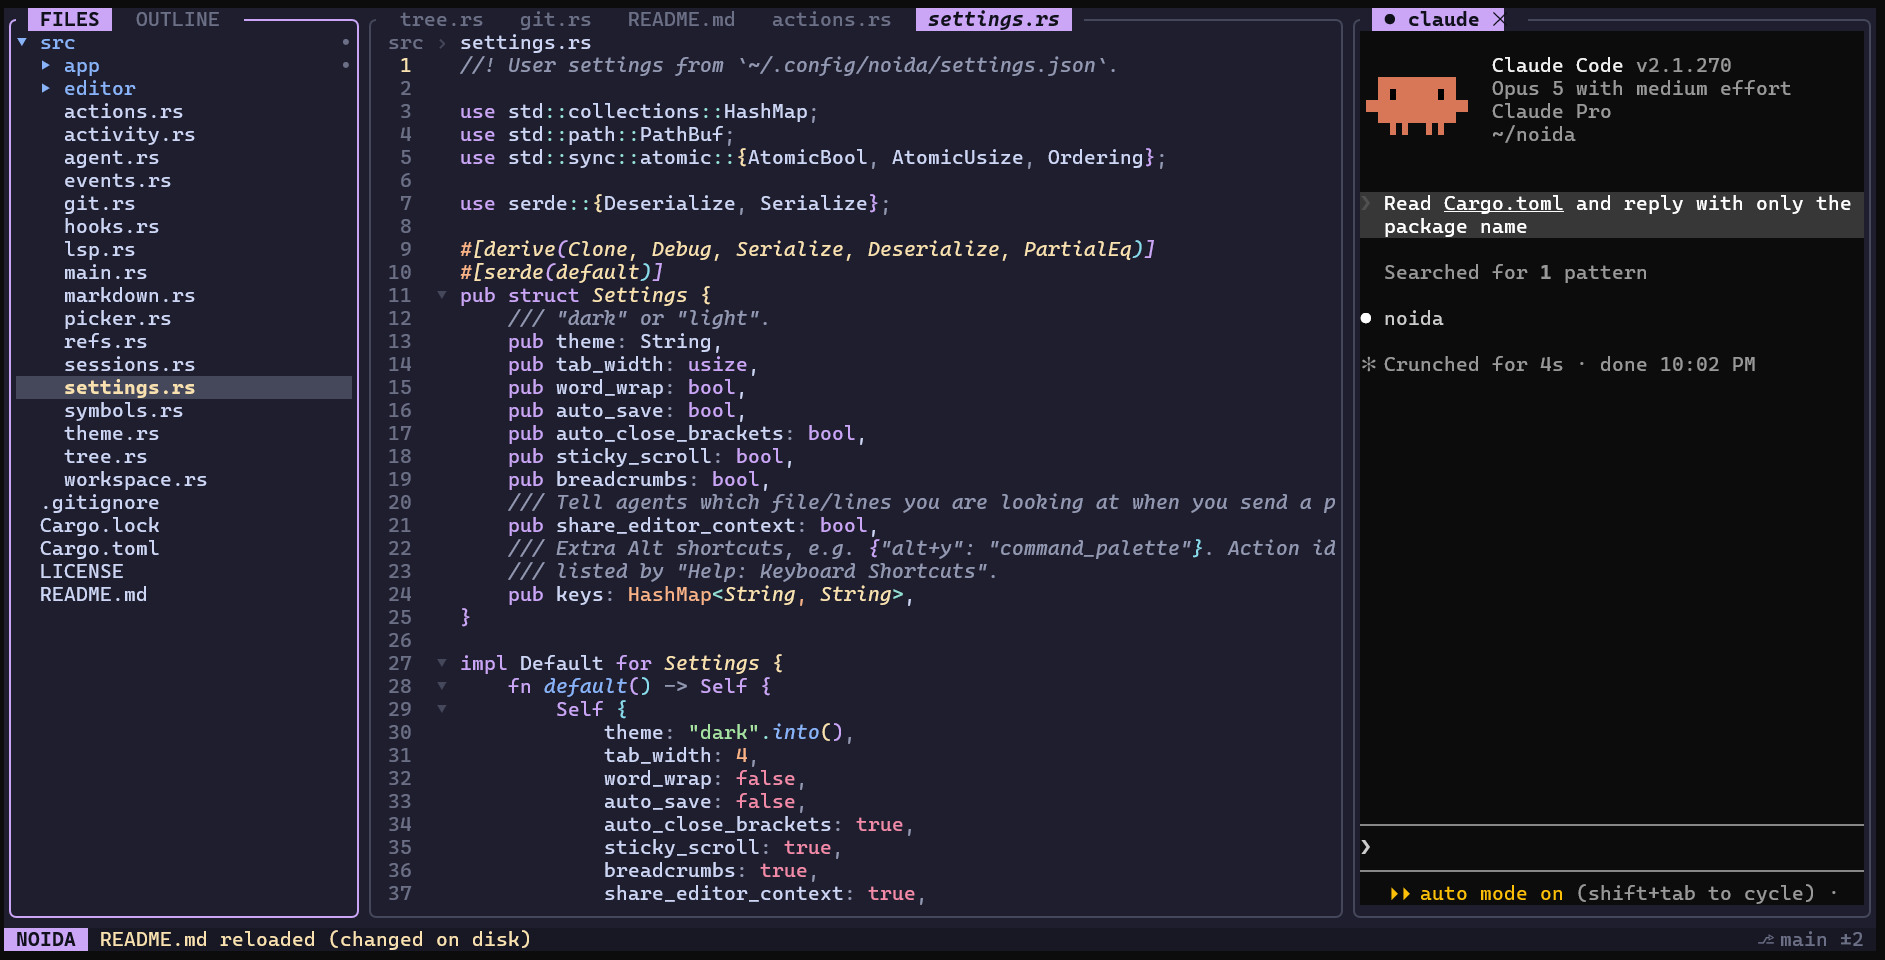
Task: Click settings.rs in the breadcrumb path
Action: 525,42
